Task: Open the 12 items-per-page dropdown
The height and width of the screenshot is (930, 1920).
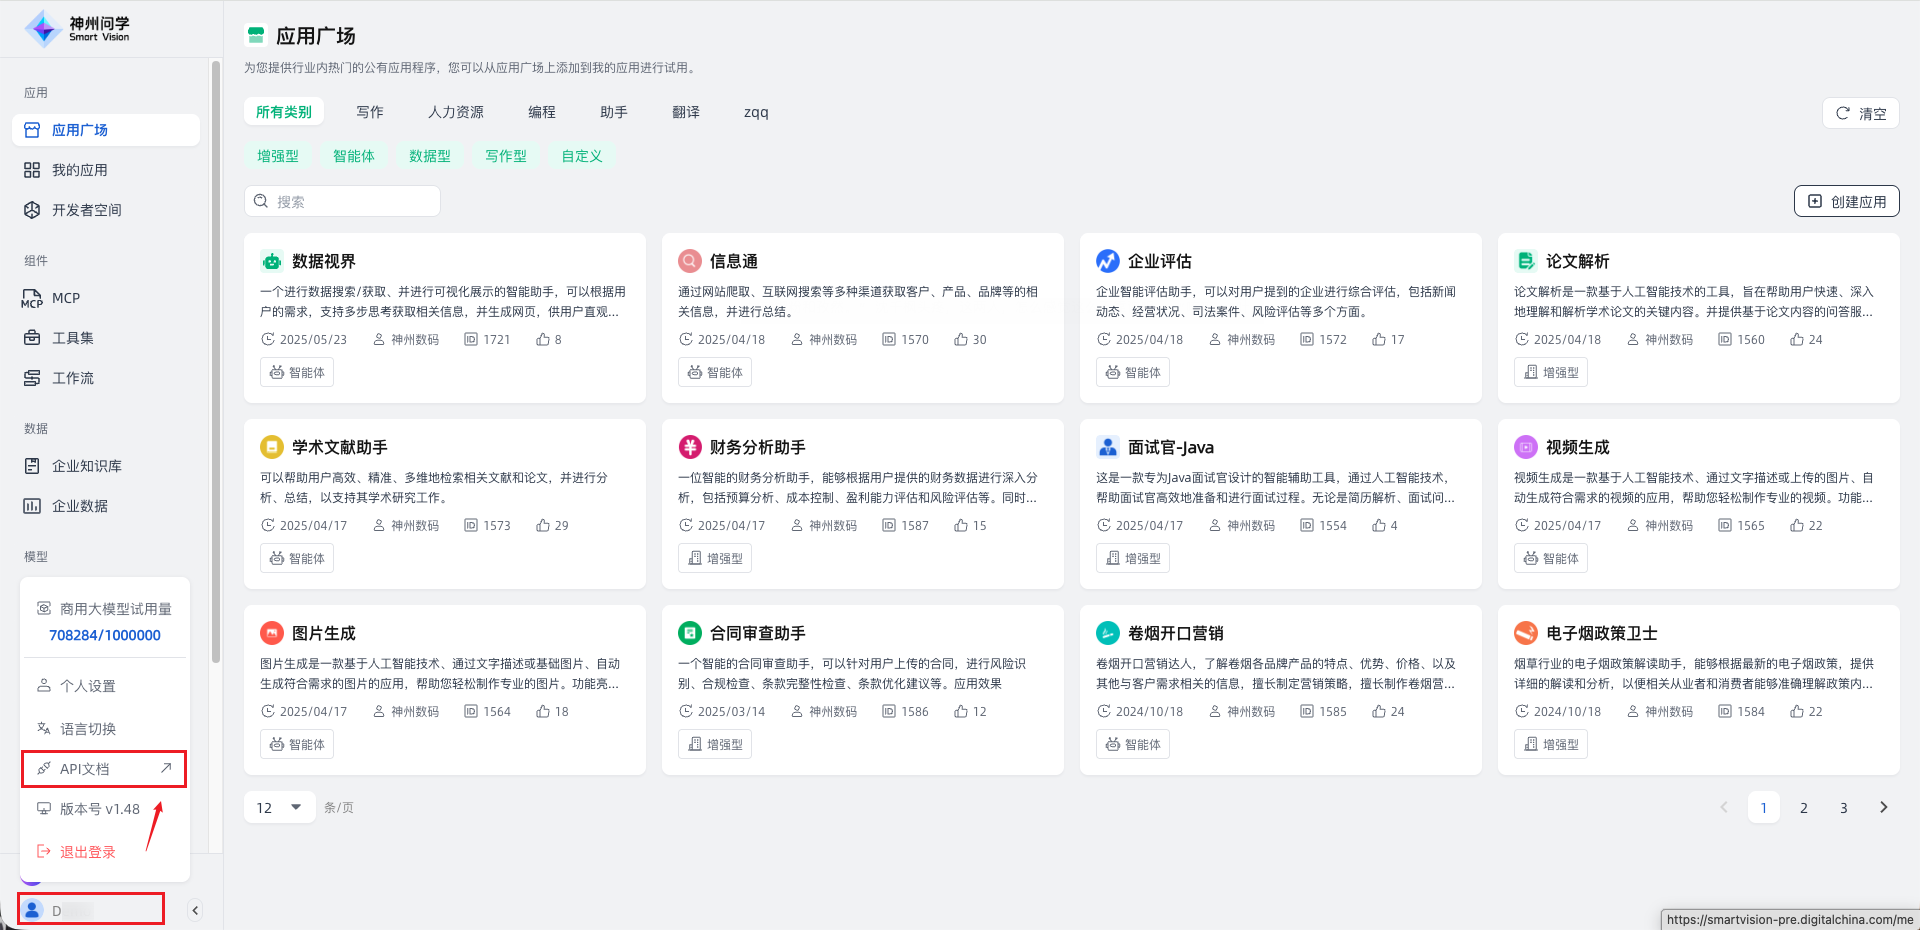Action: (279, 808)
